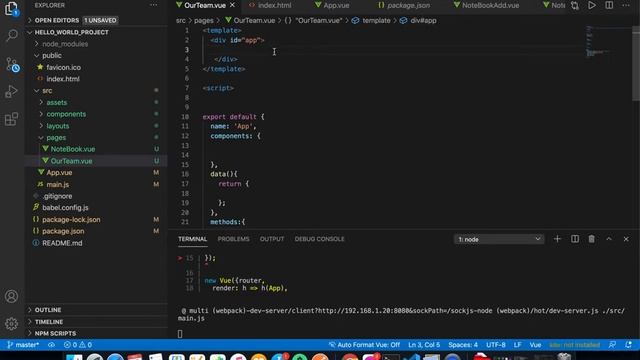Expand the Outline section
This screenshot has width=640, height=360.
[96, 310]
